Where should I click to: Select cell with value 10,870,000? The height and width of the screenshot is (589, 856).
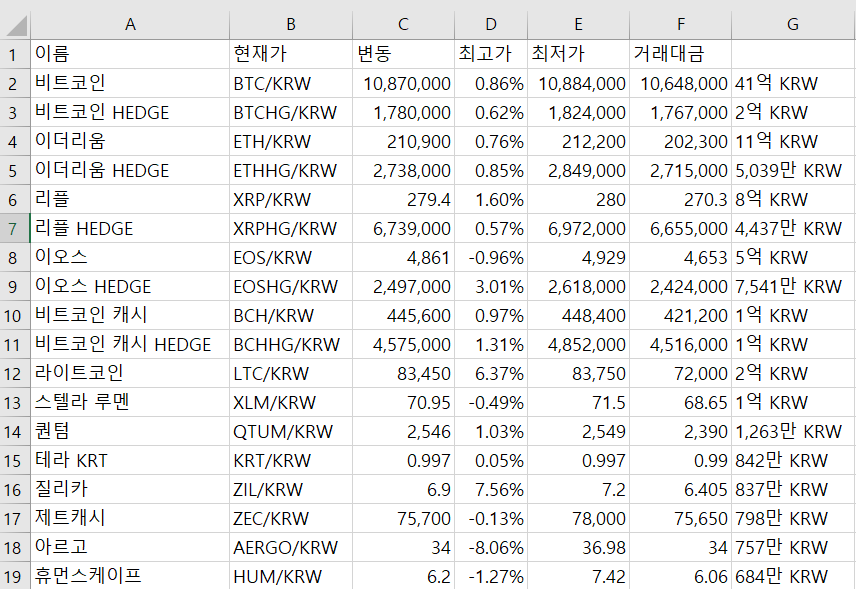(x=403, y=83)
